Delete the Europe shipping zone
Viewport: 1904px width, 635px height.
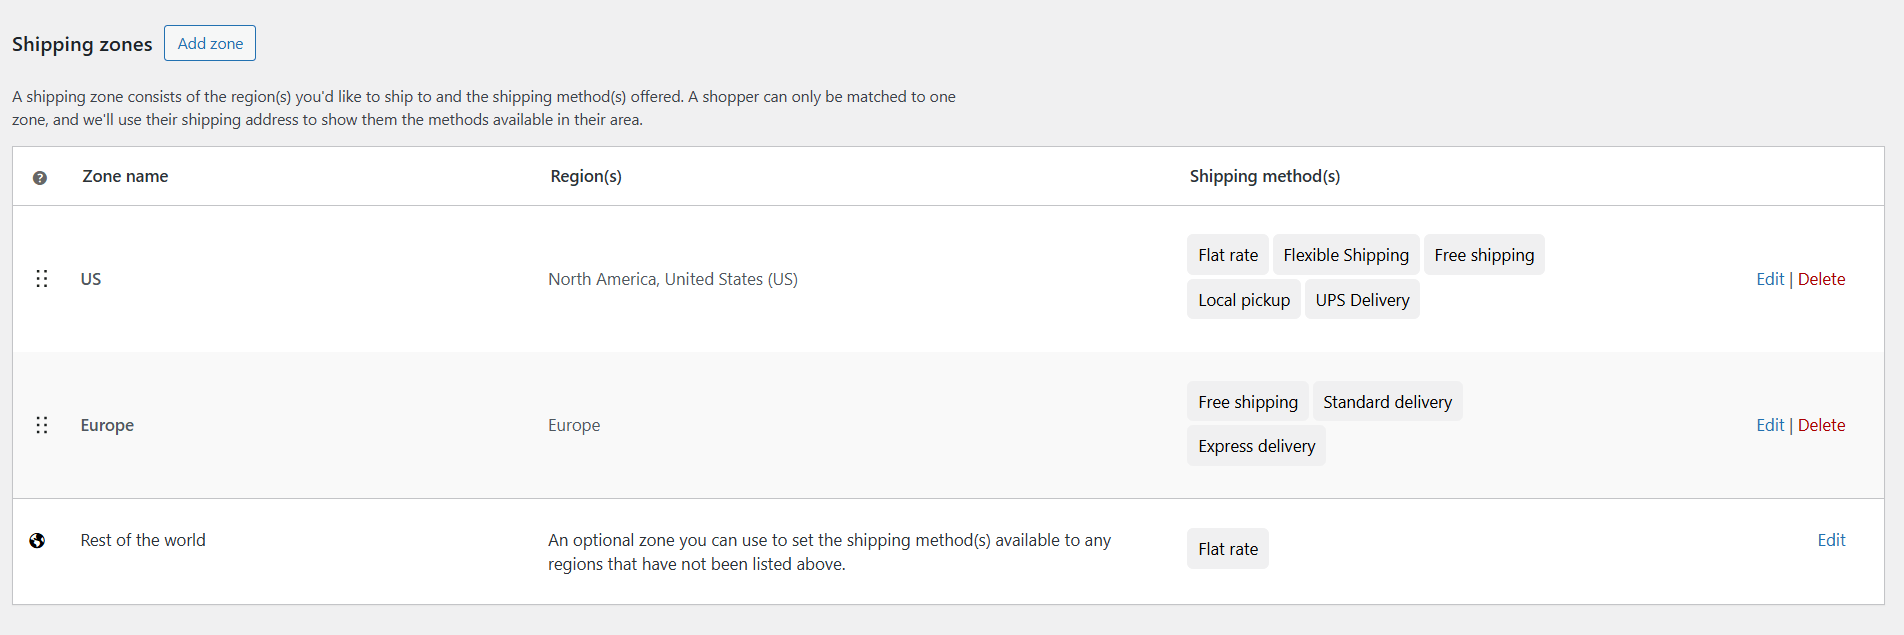[x=1821, y=425]
